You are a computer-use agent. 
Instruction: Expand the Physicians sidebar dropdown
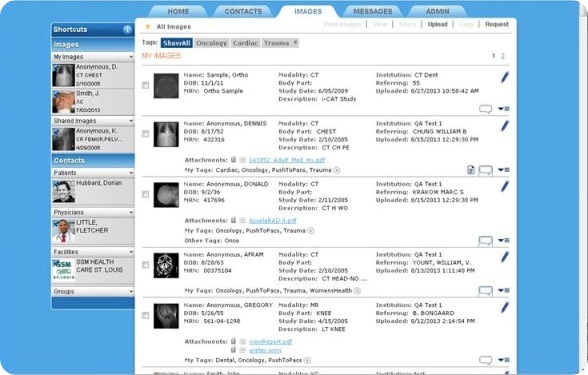tap(131, 213)
